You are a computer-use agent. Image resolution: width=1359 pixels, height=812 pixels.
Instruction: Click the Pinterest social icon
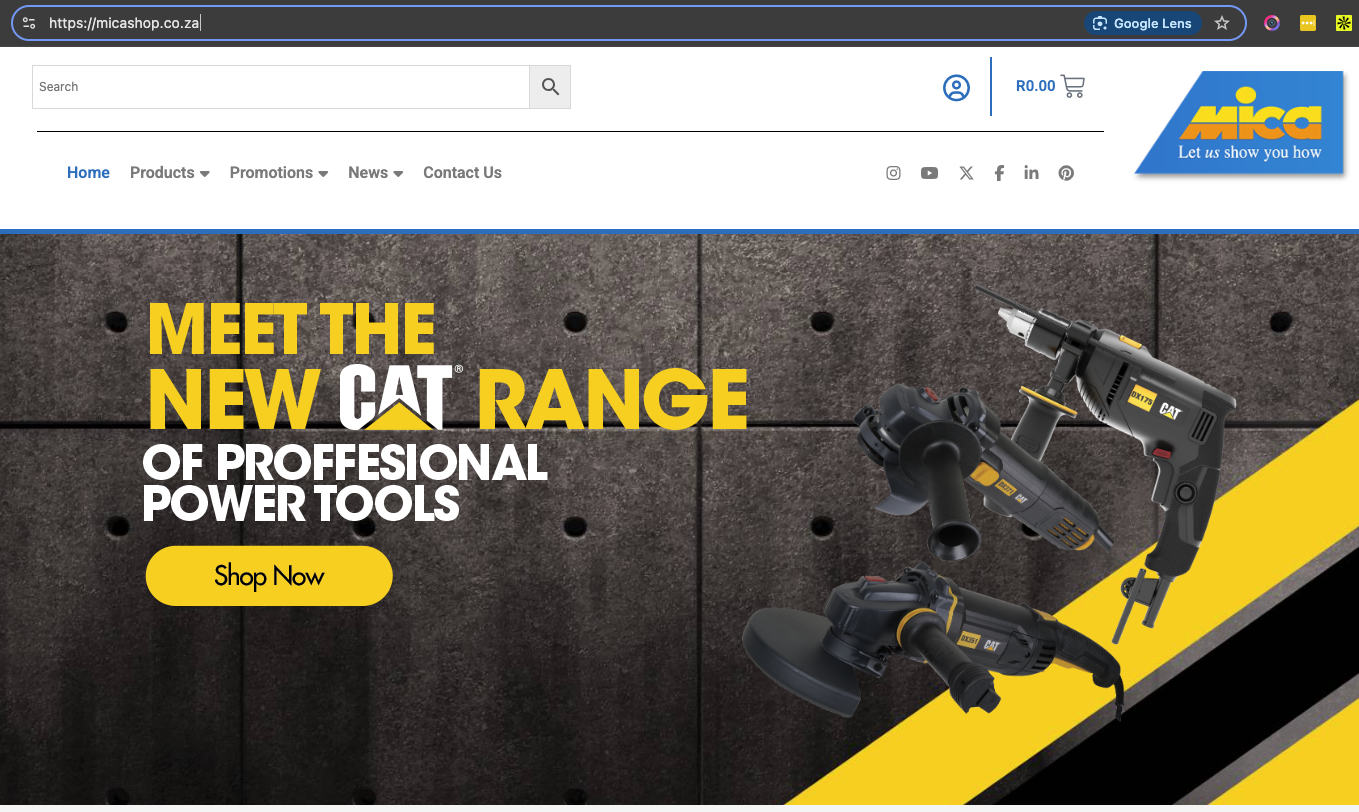[1066, 172]
